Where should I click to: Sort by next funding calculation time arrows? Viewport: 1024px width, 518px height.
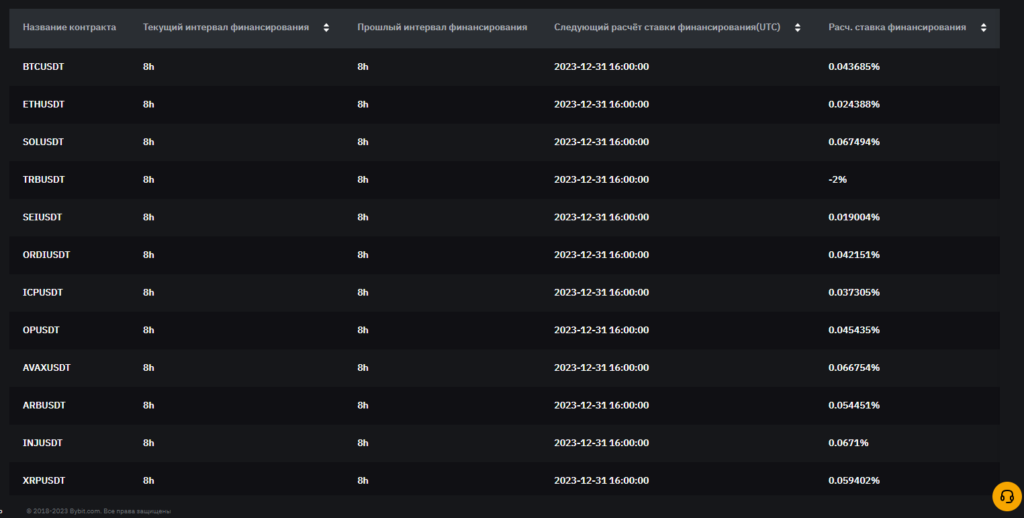797,28
